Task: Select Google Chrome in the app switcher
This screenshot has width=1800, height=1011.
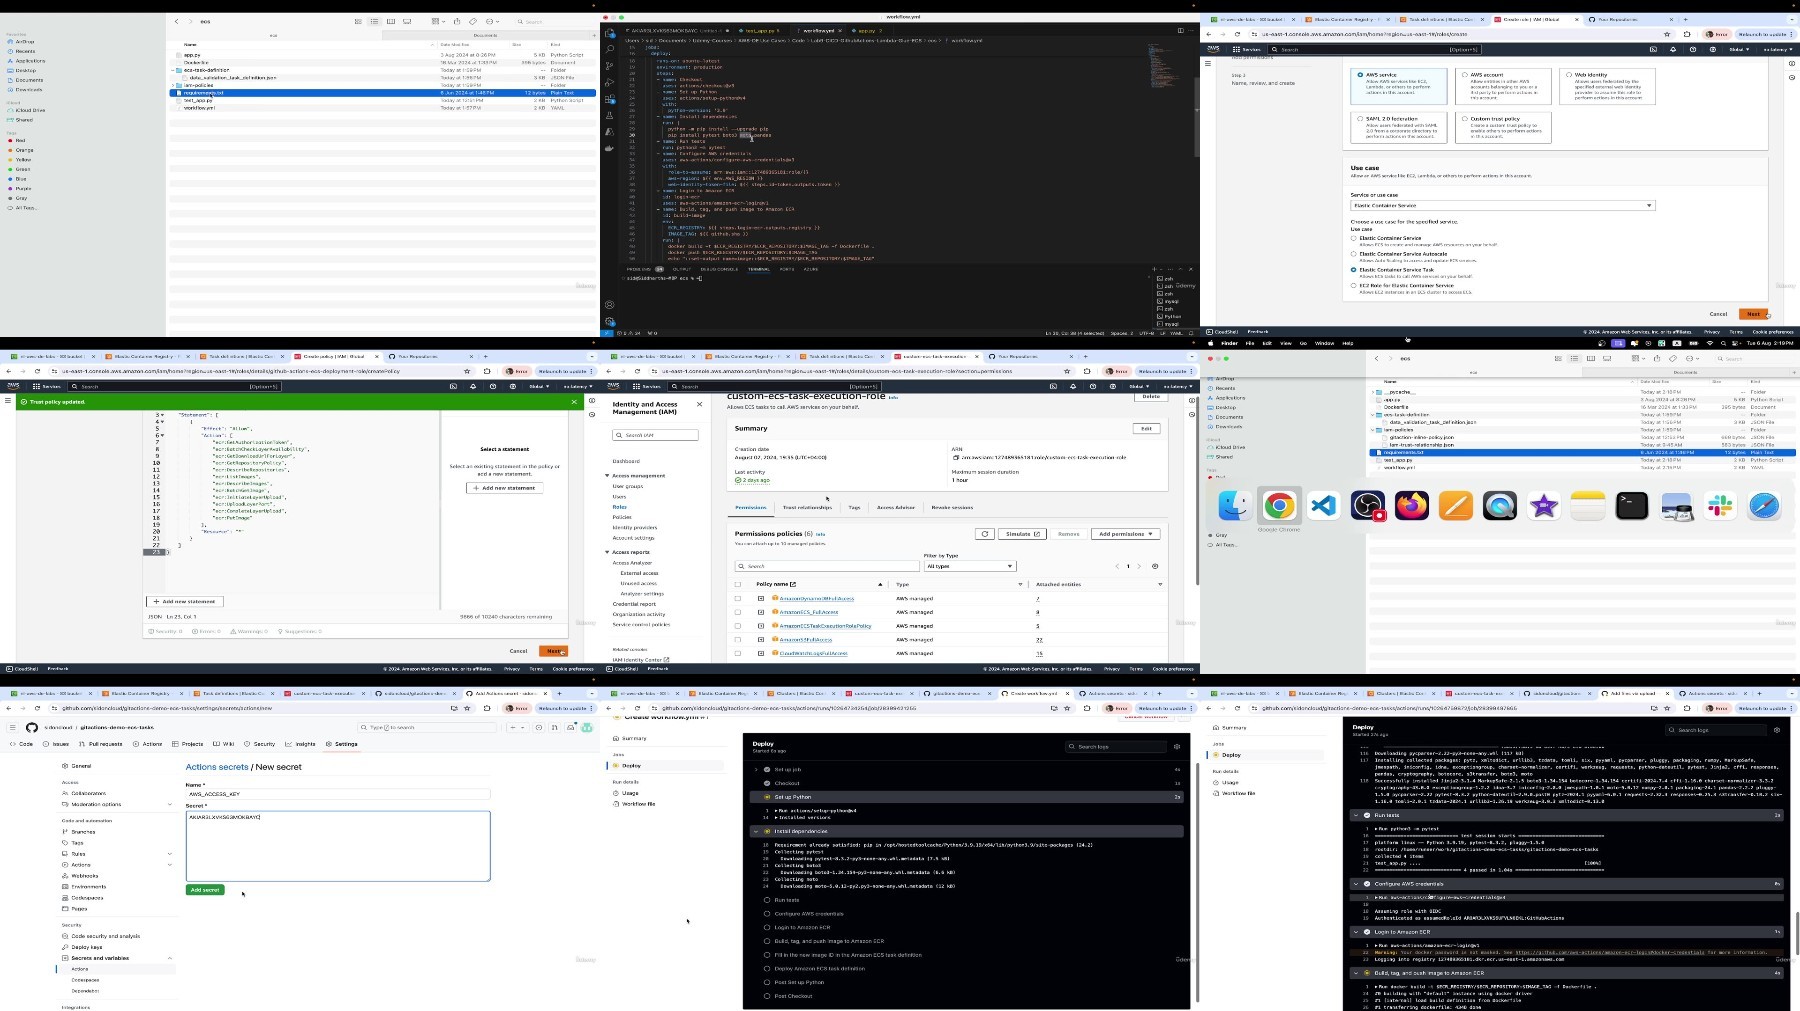Action: tap(1279, 506)
